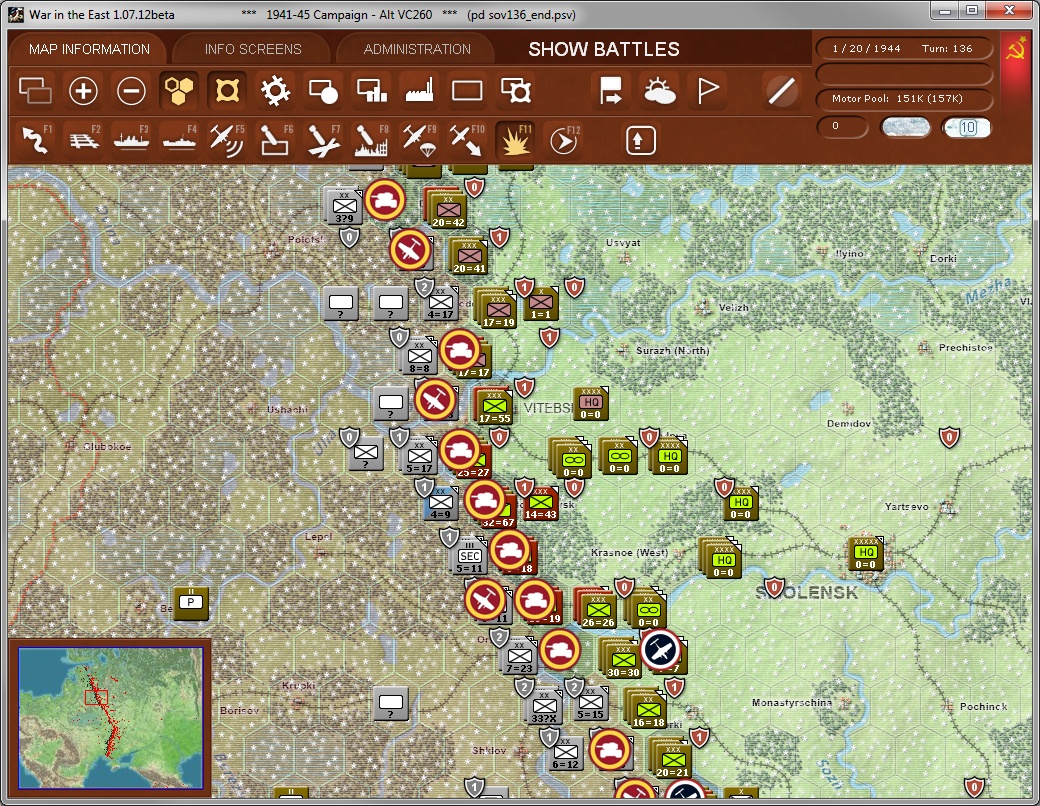Zoom in on the campaign map

(83, 90)
